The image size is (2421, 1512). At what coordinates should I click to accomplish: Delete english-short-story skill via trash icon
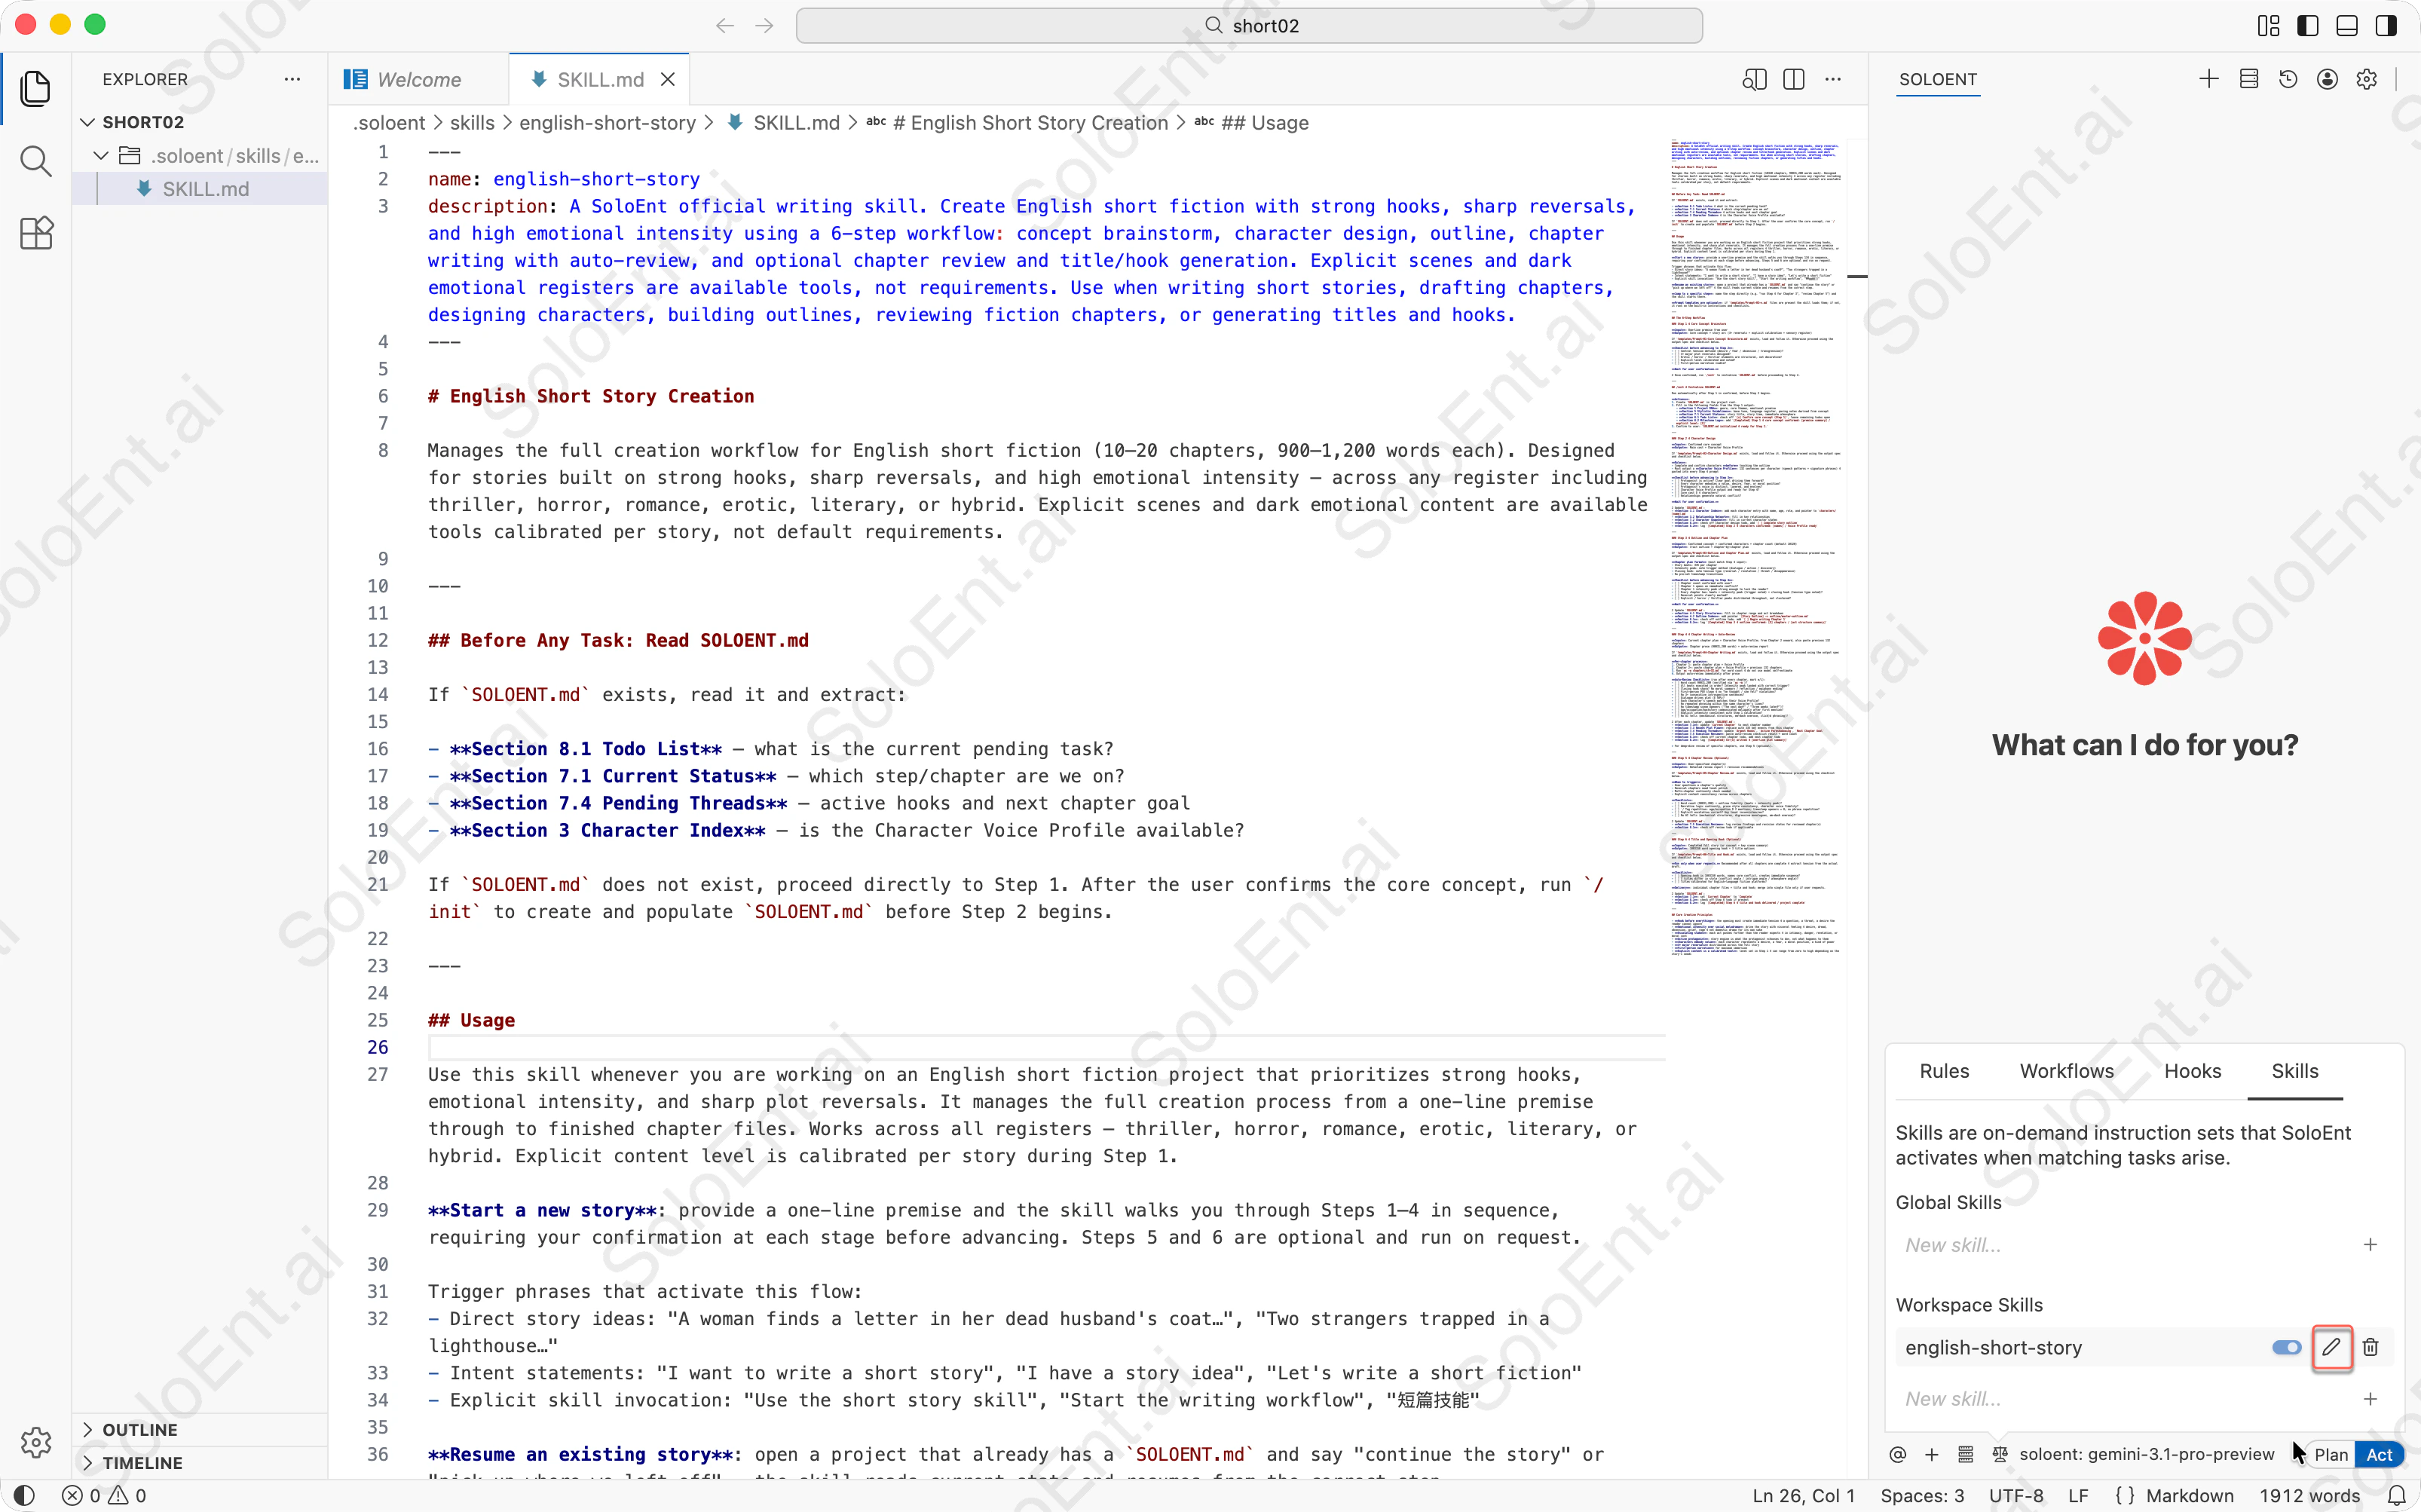(2369, 1347)
